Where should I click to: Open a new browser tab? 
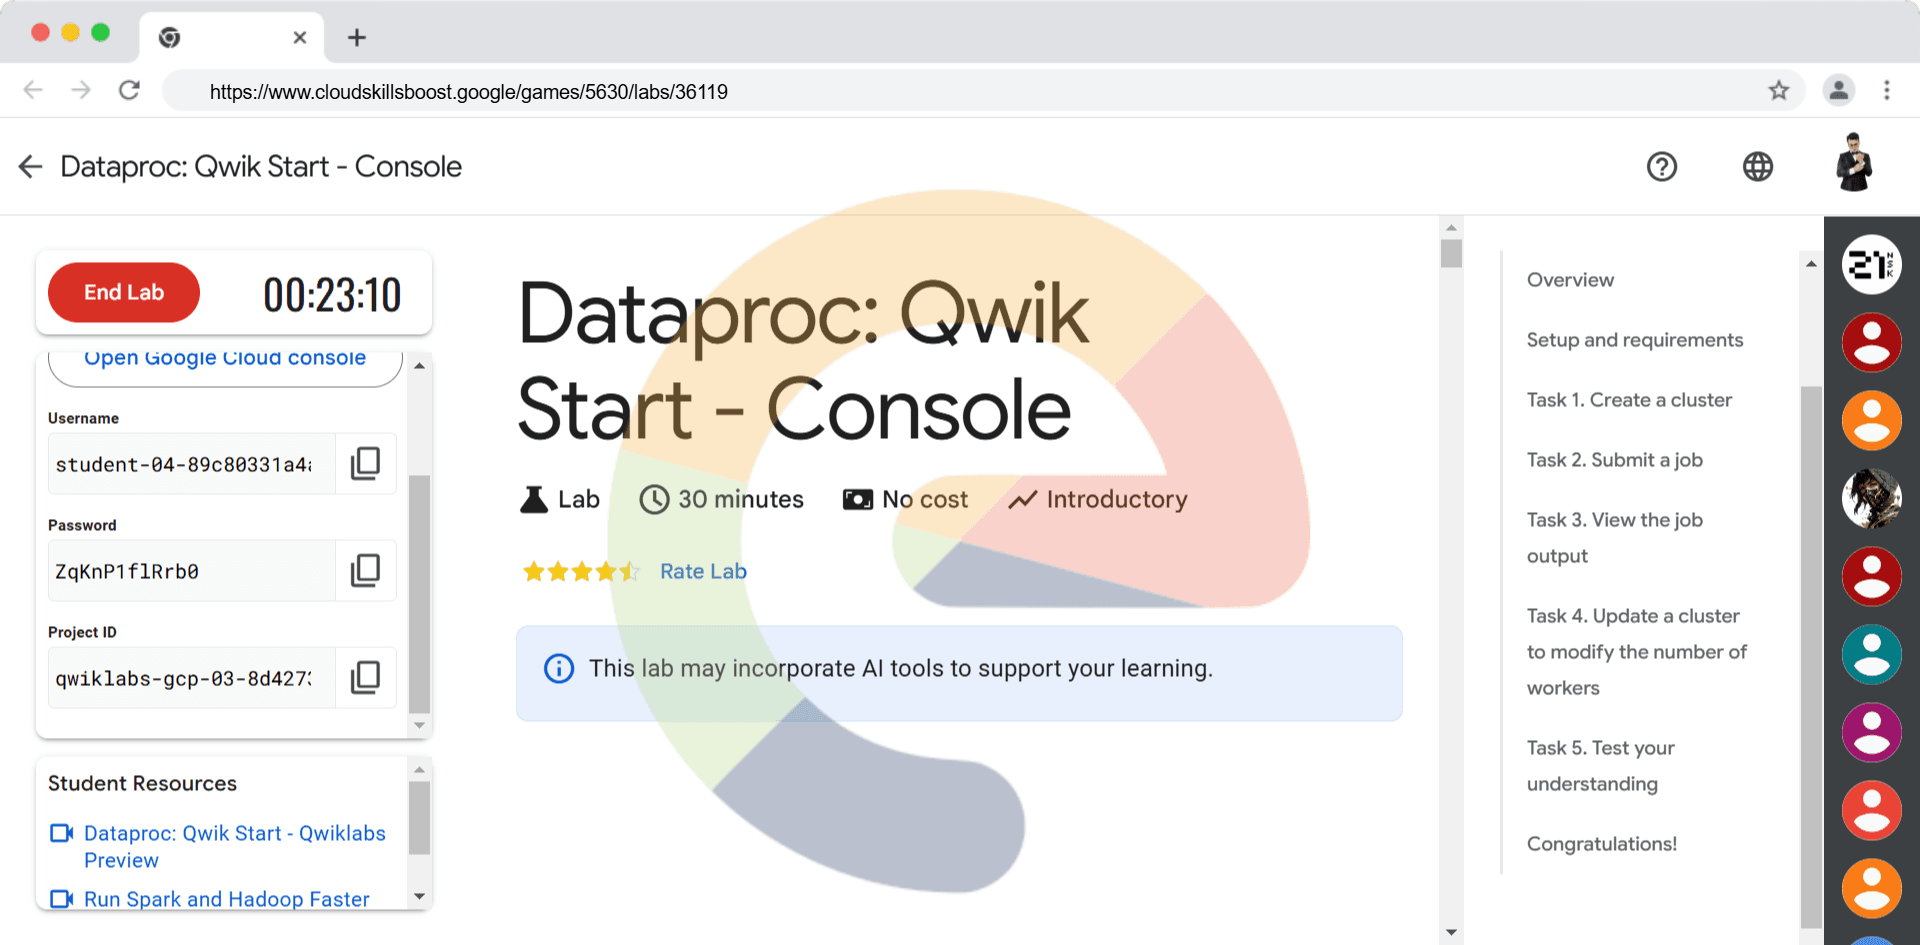[x=357, y=38]
